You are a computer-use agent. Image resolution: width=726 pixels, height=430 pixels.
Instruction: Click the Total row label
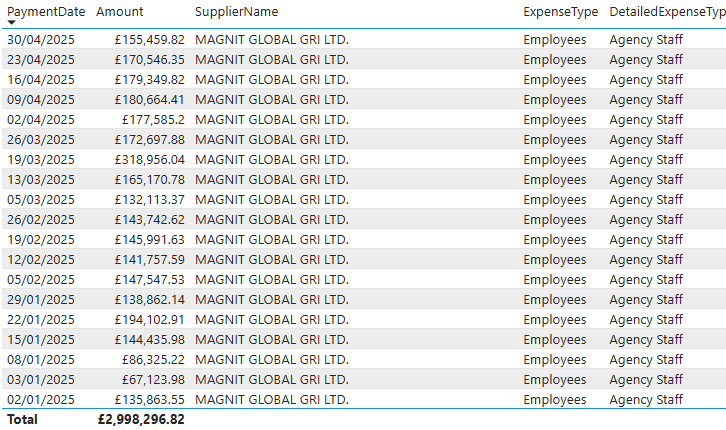(x=22, y=419)
